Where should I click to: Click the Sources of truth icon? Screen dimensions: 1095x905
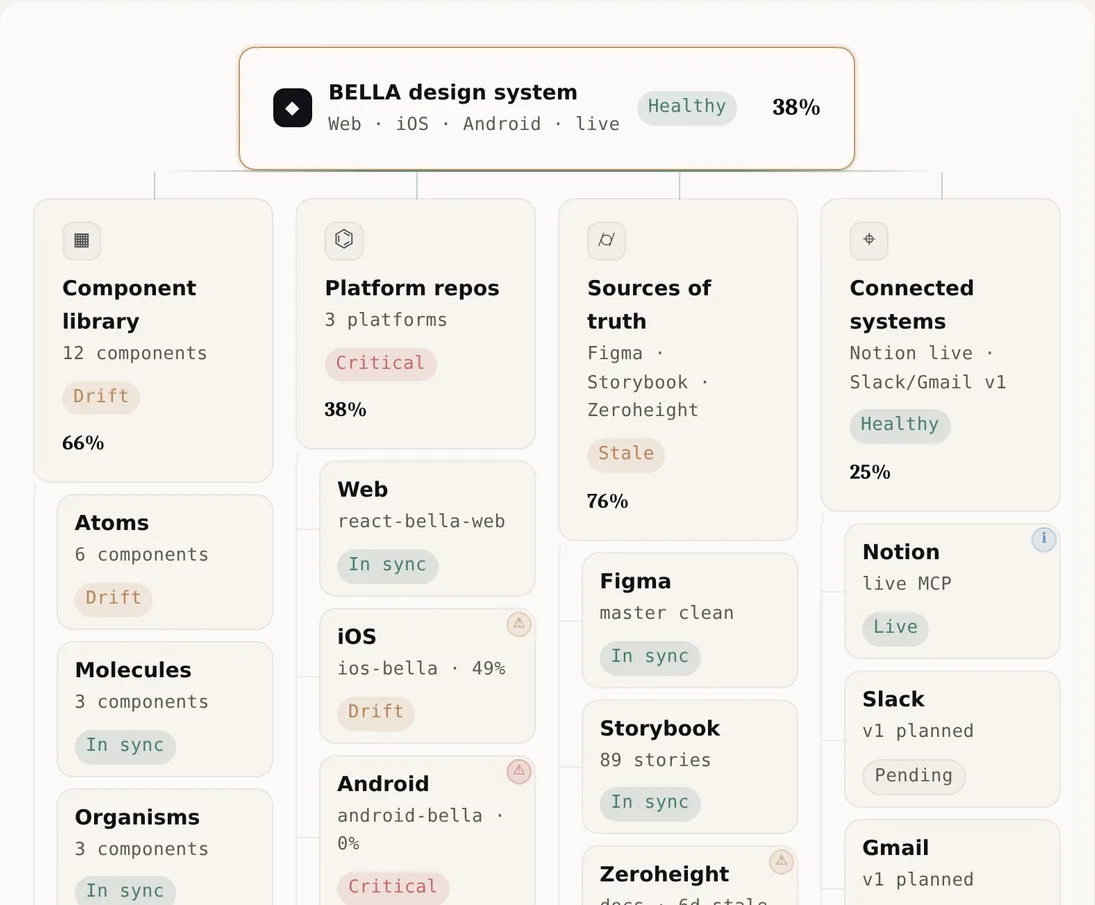[607, 240]
